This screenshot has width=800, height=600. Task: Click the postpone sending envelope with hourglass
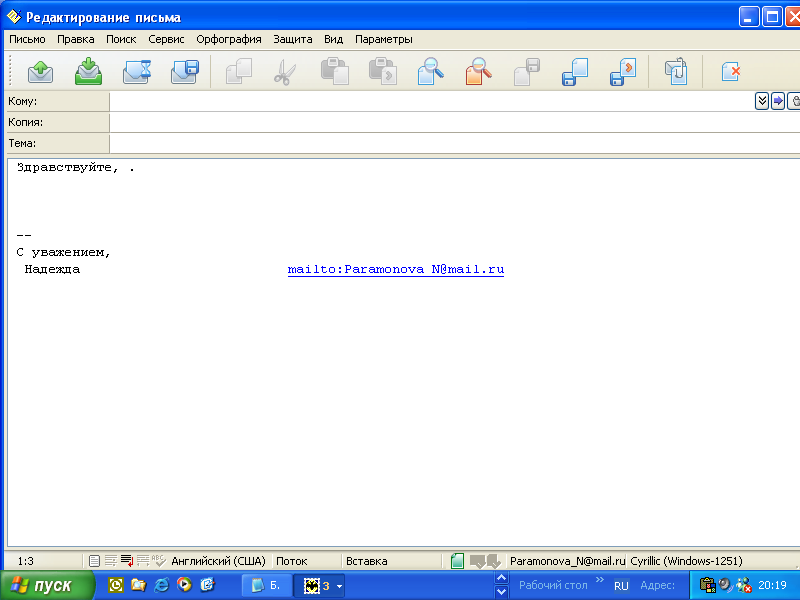(x=137, y=71)
